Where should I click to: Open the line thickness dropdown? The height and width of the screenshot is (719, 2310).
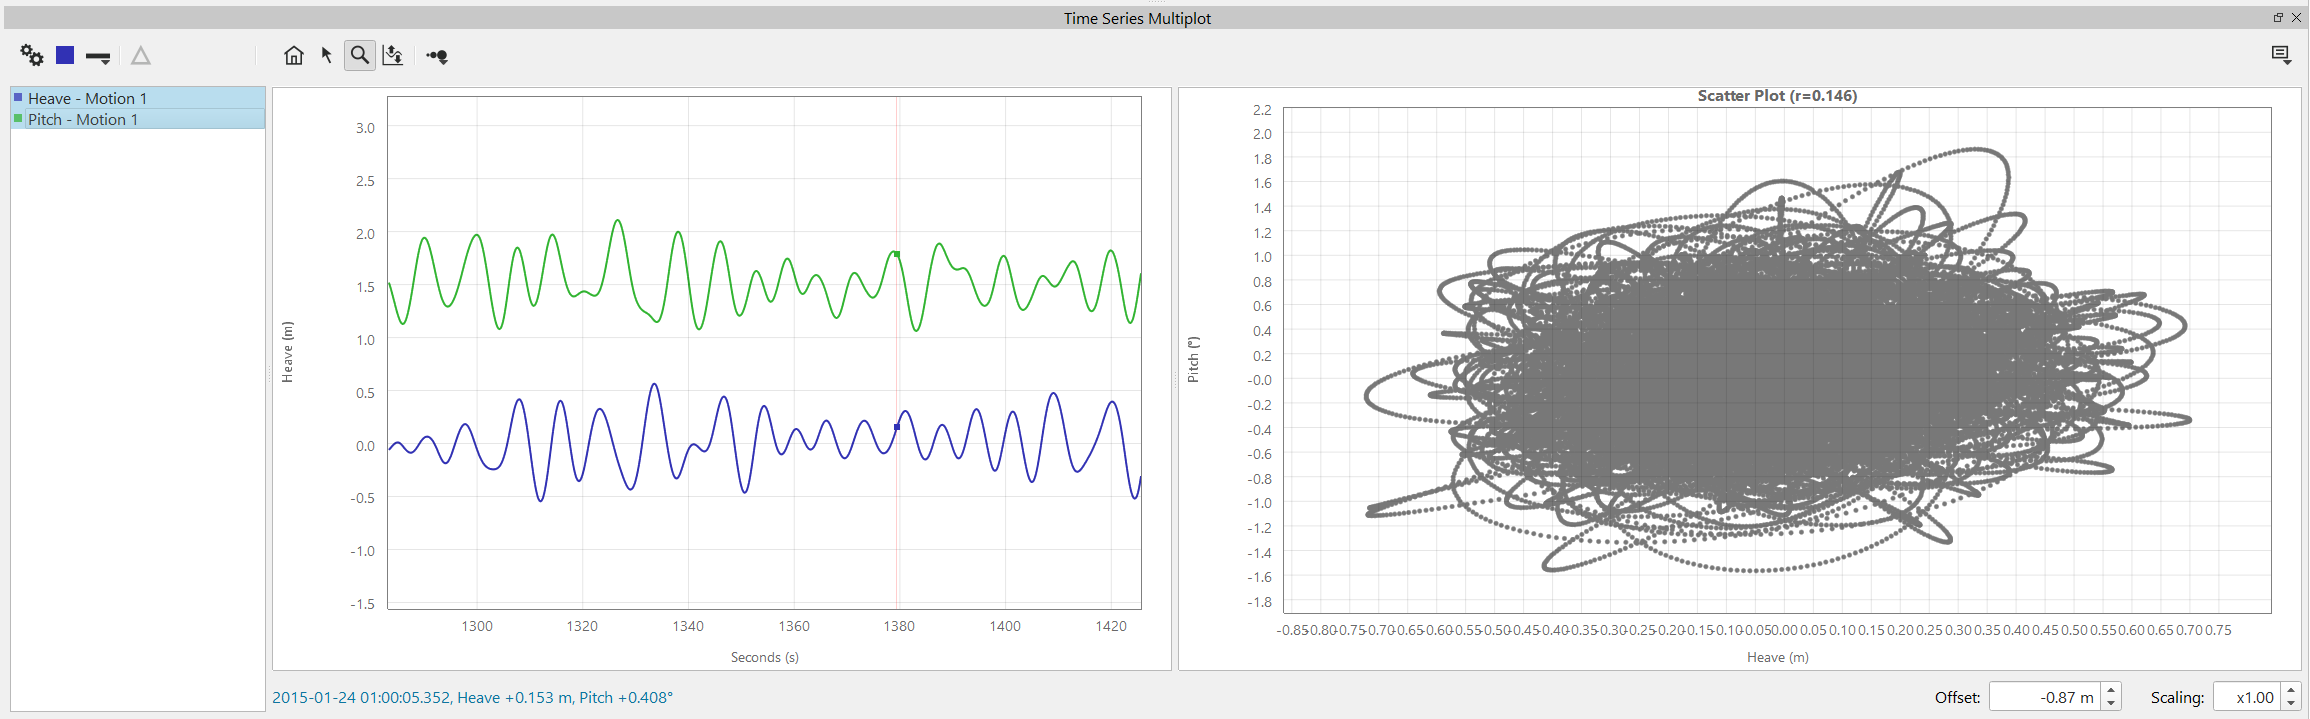point(98,57)
